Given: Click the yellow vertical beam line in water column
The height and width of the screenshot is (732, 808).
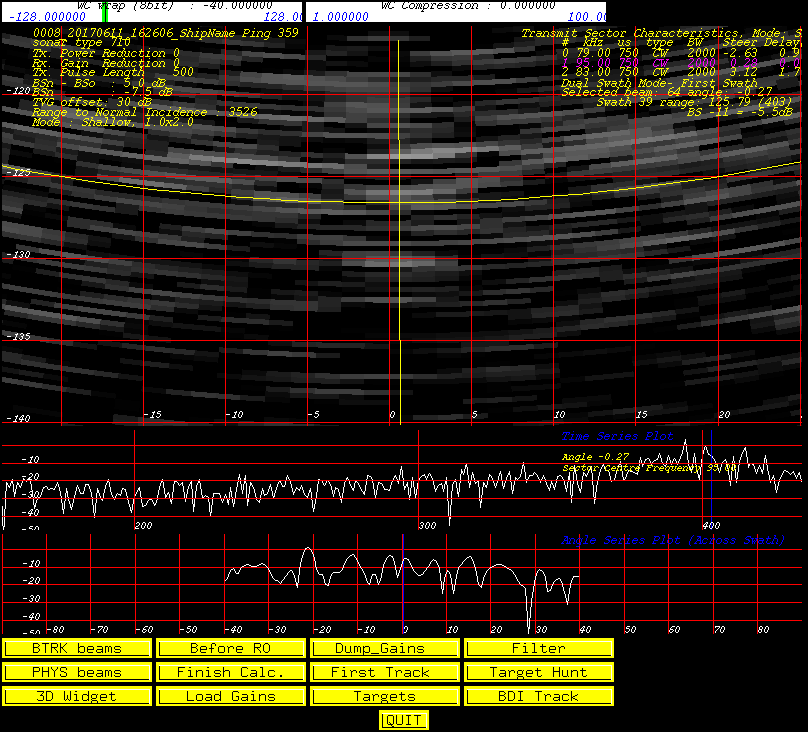Looking at the screenshot, I should tap(399, 232).
